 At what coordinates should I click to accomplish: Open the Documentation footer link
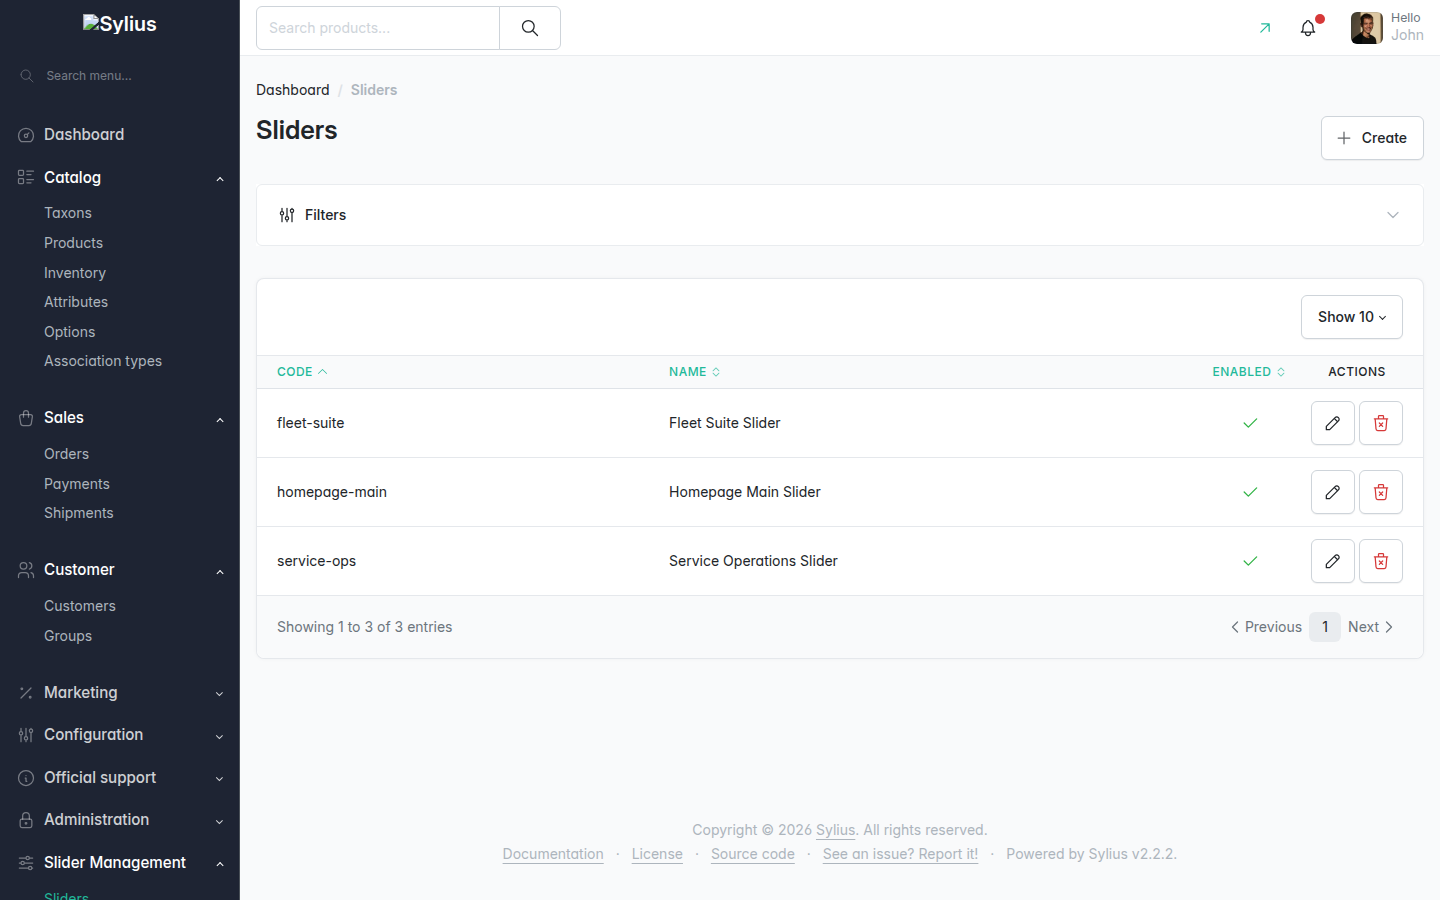tap(553, 854)
